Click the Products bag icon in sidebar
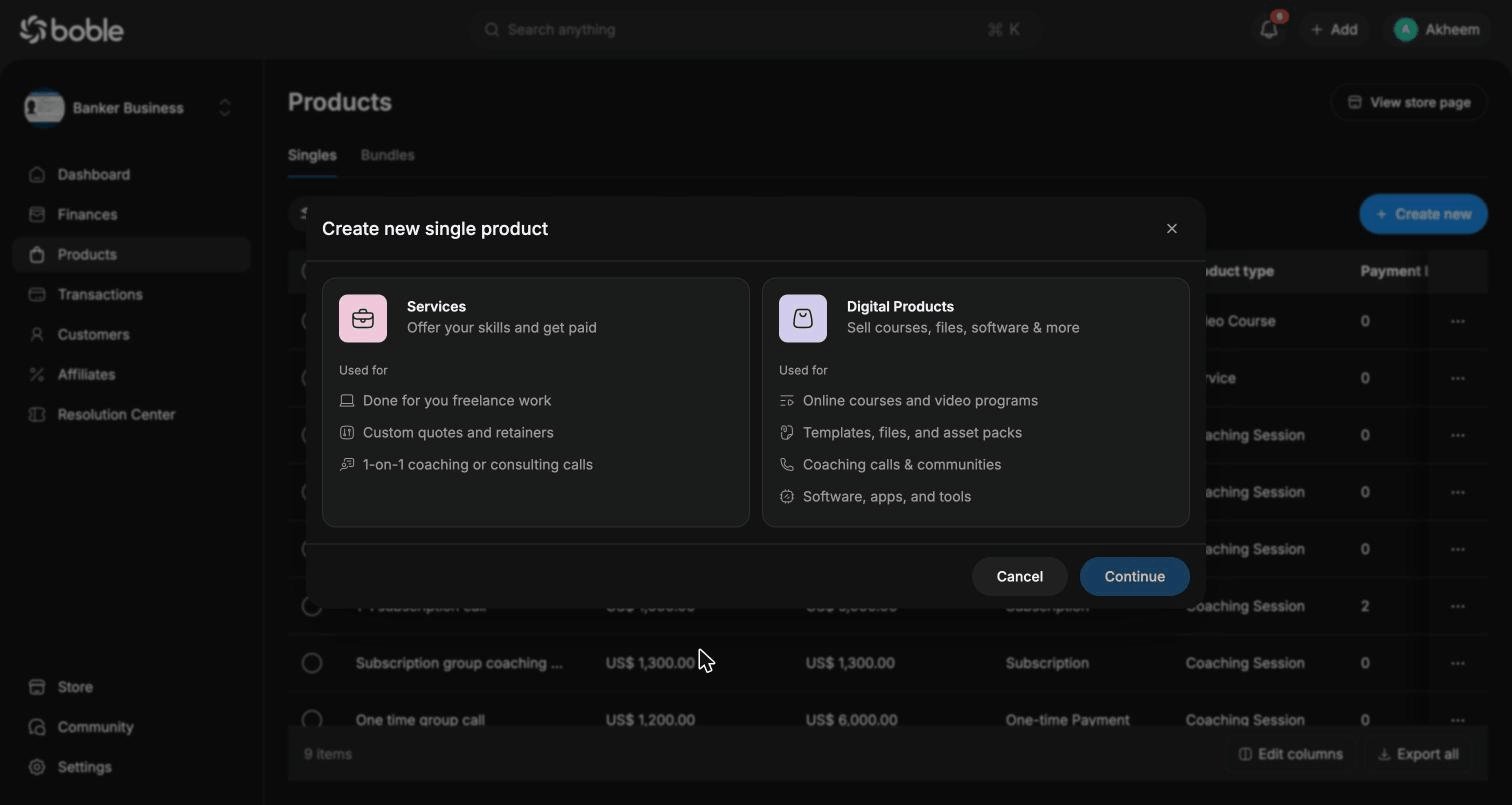 tap(37, 255)
